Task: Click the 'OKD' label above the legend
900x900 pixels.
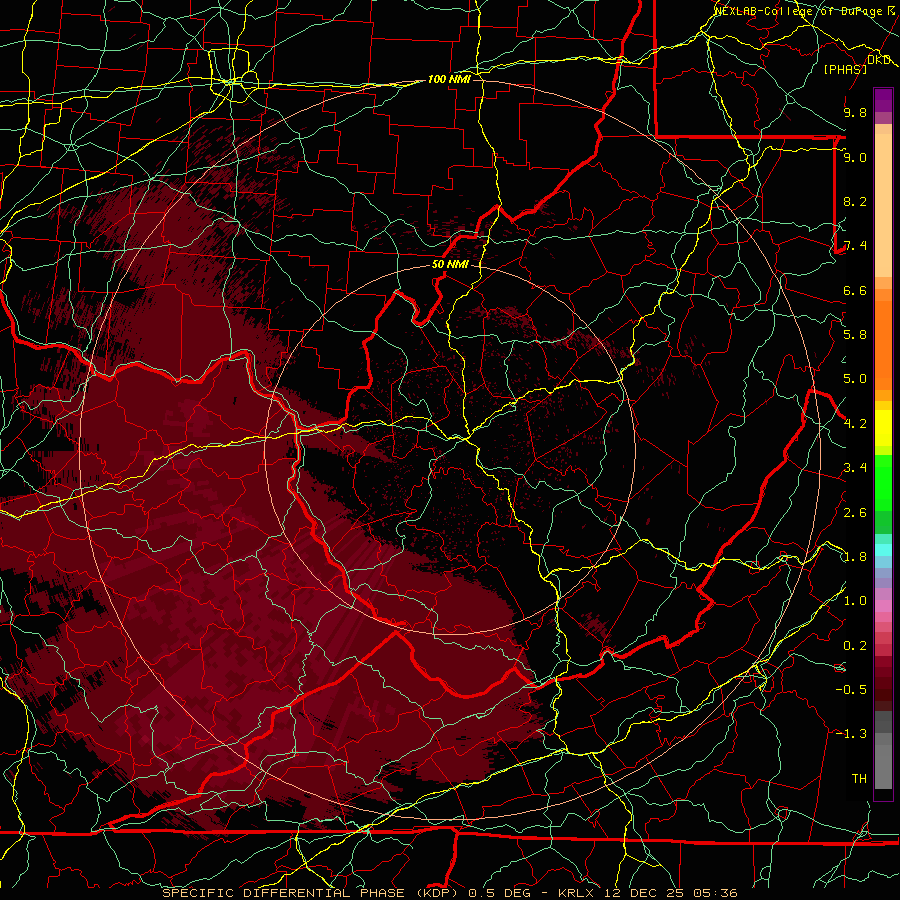Action: tap(878, 60)
